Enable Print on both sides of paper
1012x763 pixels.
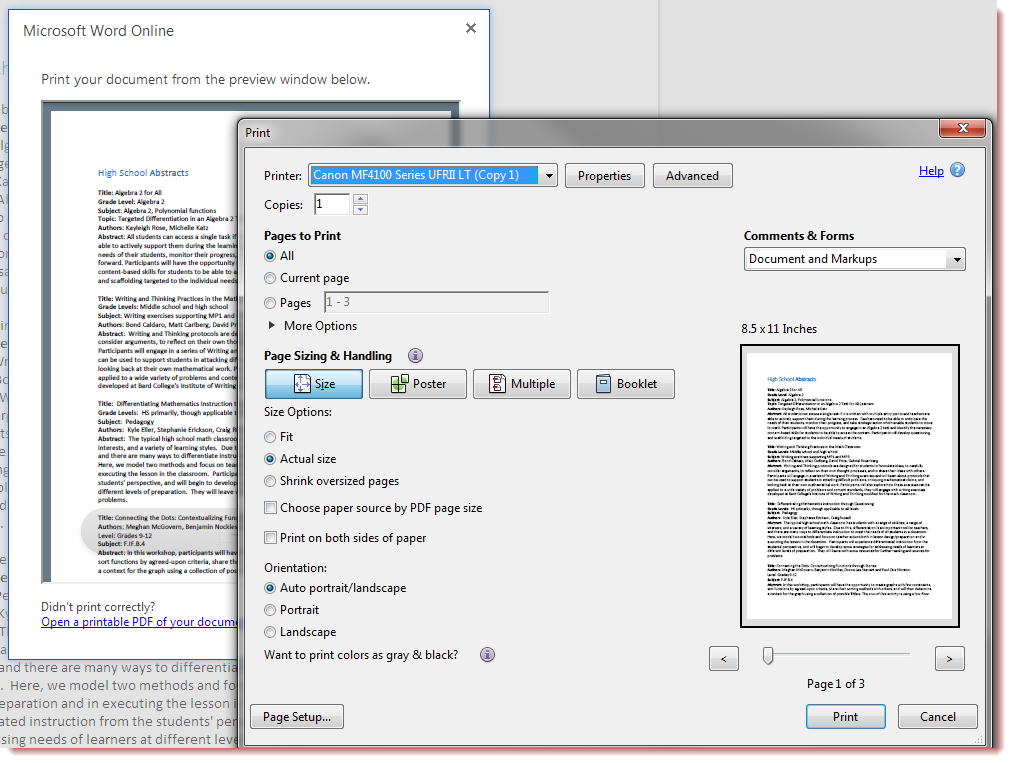point(270,538)
